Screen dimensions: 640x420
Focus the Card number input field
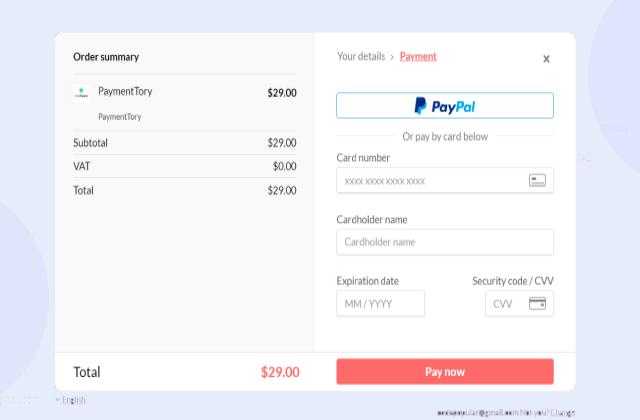[430, 181]
